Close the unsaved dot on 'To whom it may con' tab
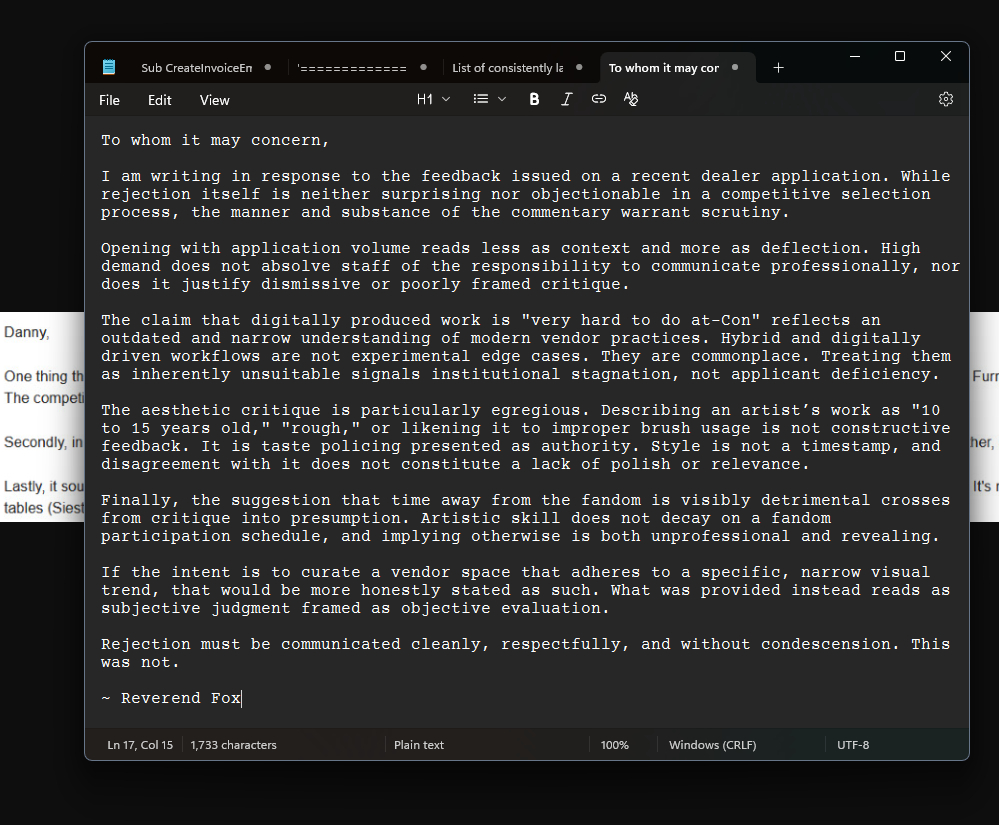The height and width of the screenshot is (825, 999). (x=735, y=68)
